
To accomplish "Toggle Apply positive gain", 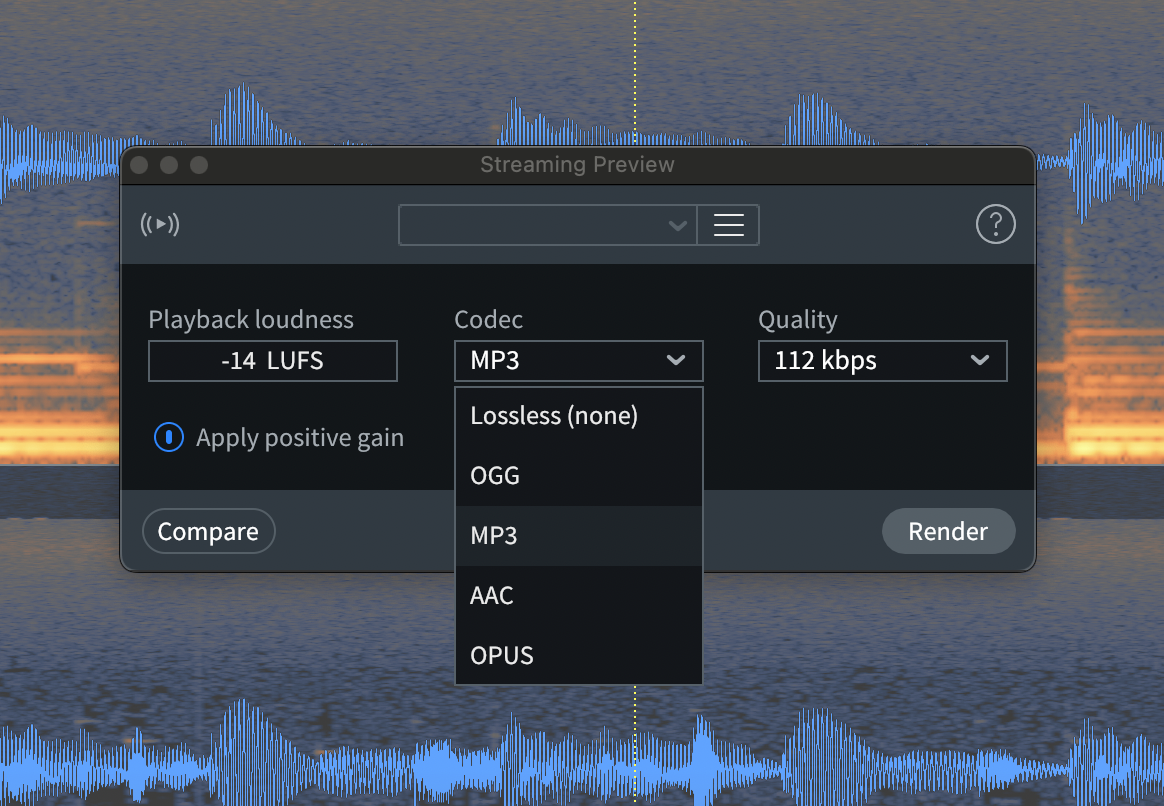I will [x=169, y=438].
